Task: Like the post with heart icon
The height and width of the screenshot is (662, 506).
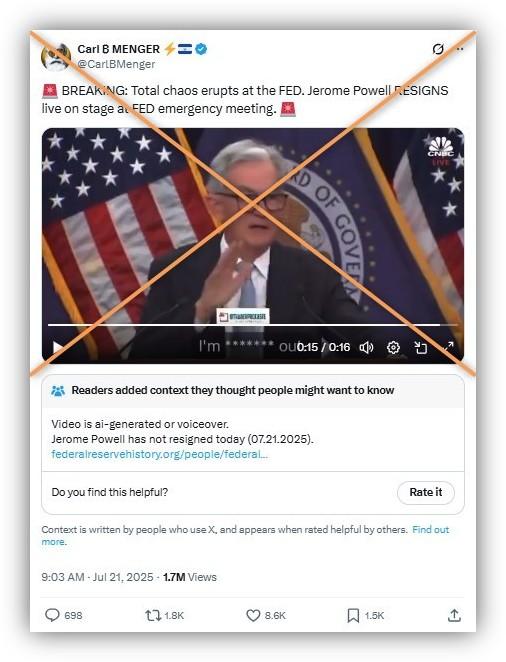Action: pyautogui.click(x=253, y=616)
